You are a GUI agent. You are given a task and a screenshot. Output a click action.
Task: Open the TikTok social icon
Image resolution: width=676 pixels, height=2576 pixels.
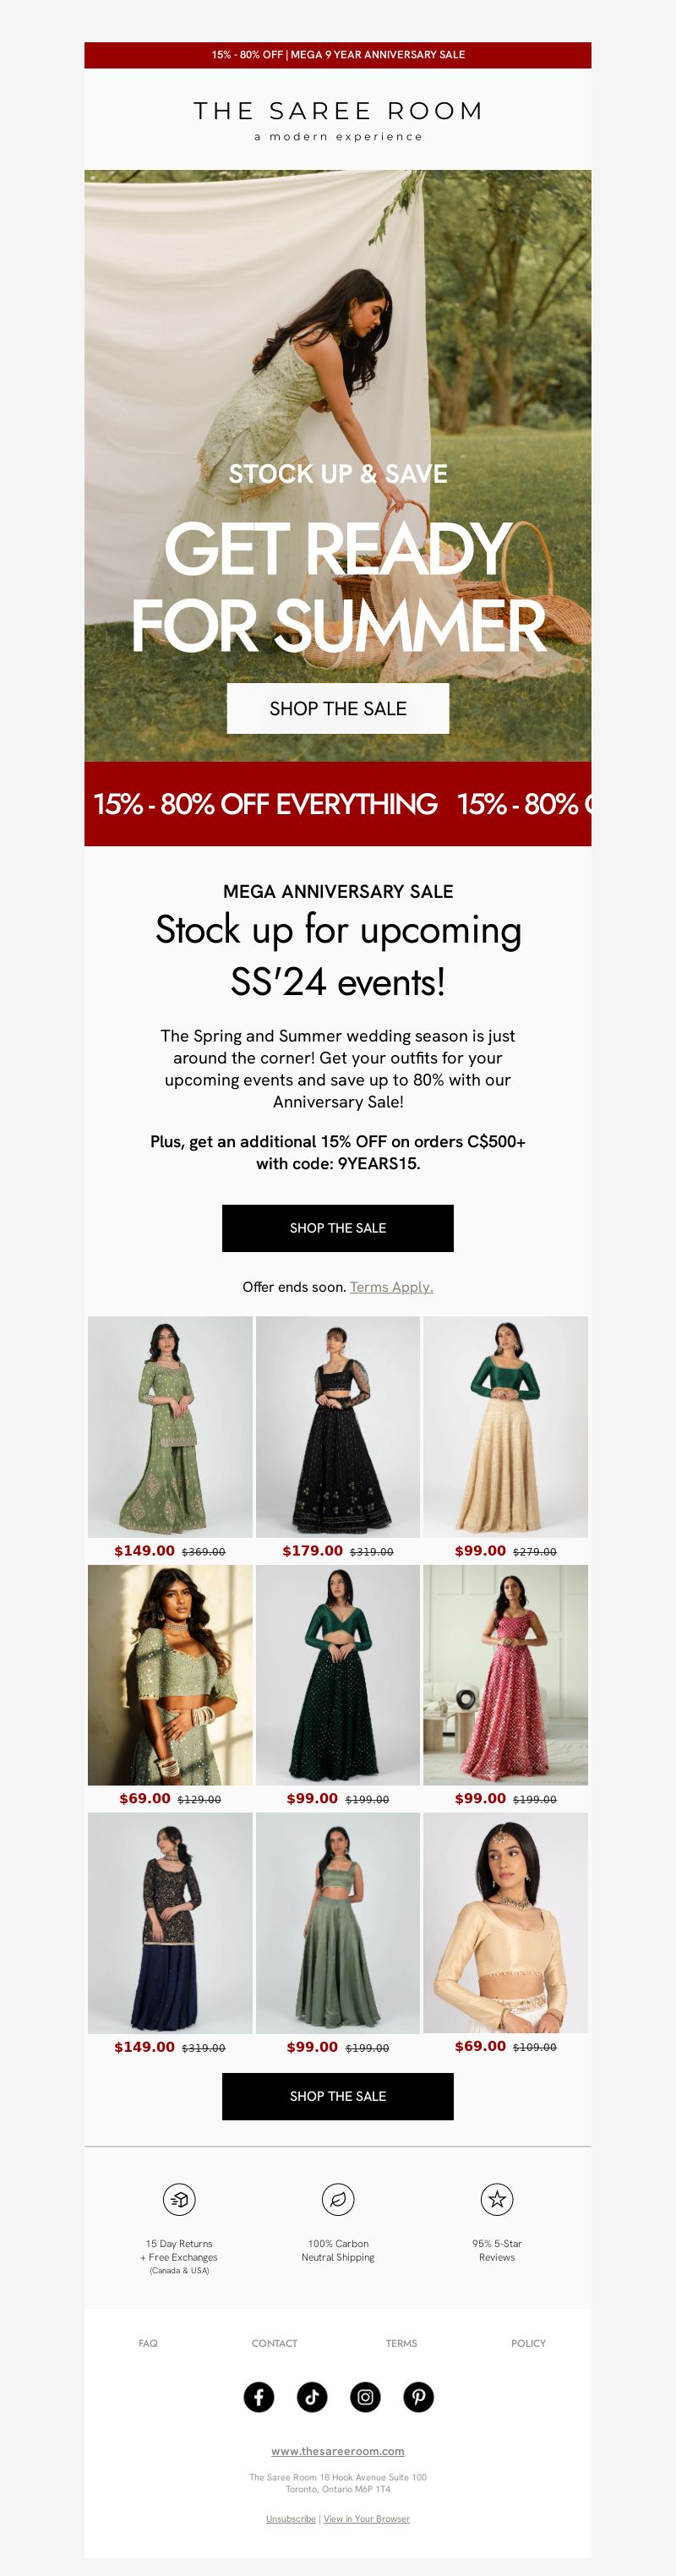pyautogui.click(x=312, y=2397)
